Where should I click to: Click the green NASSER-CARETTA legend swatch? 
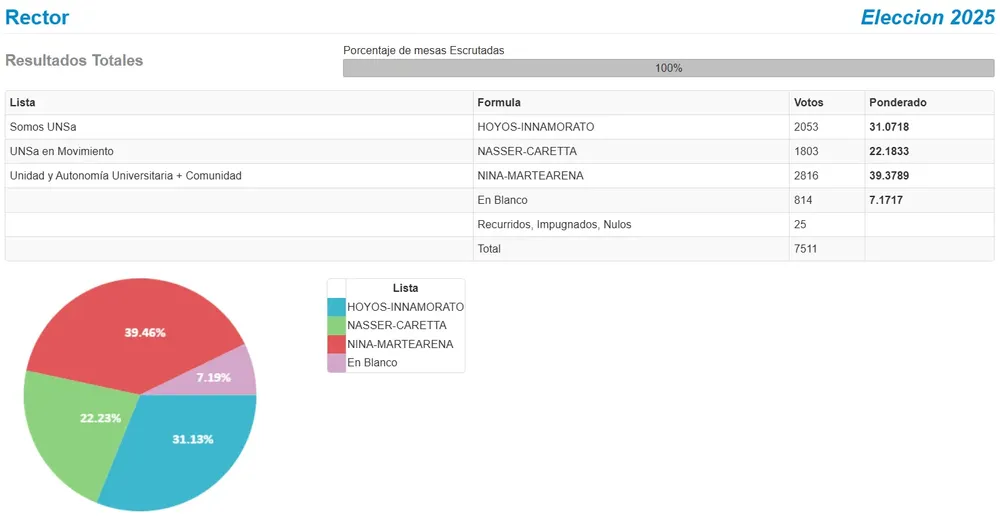336,326
